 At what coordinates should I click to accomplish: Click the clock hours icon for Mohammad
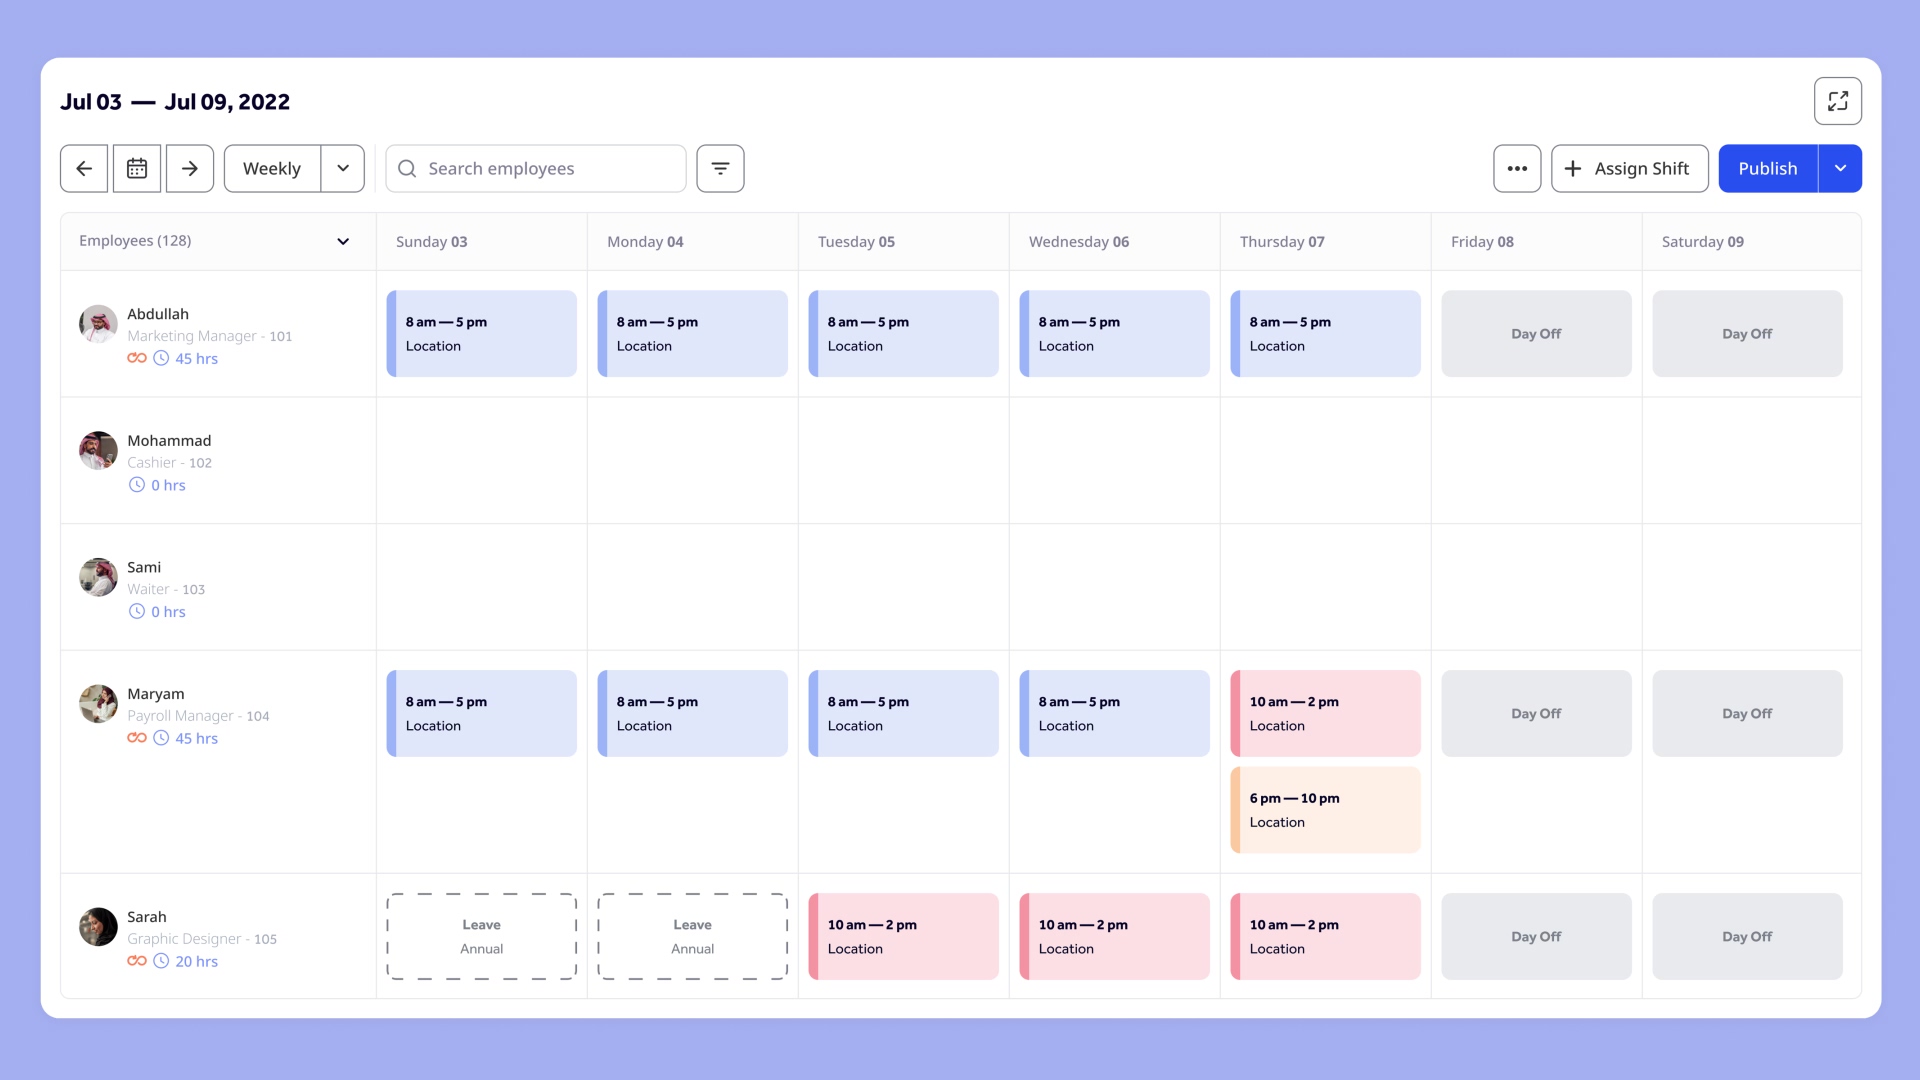pos(135,484)
